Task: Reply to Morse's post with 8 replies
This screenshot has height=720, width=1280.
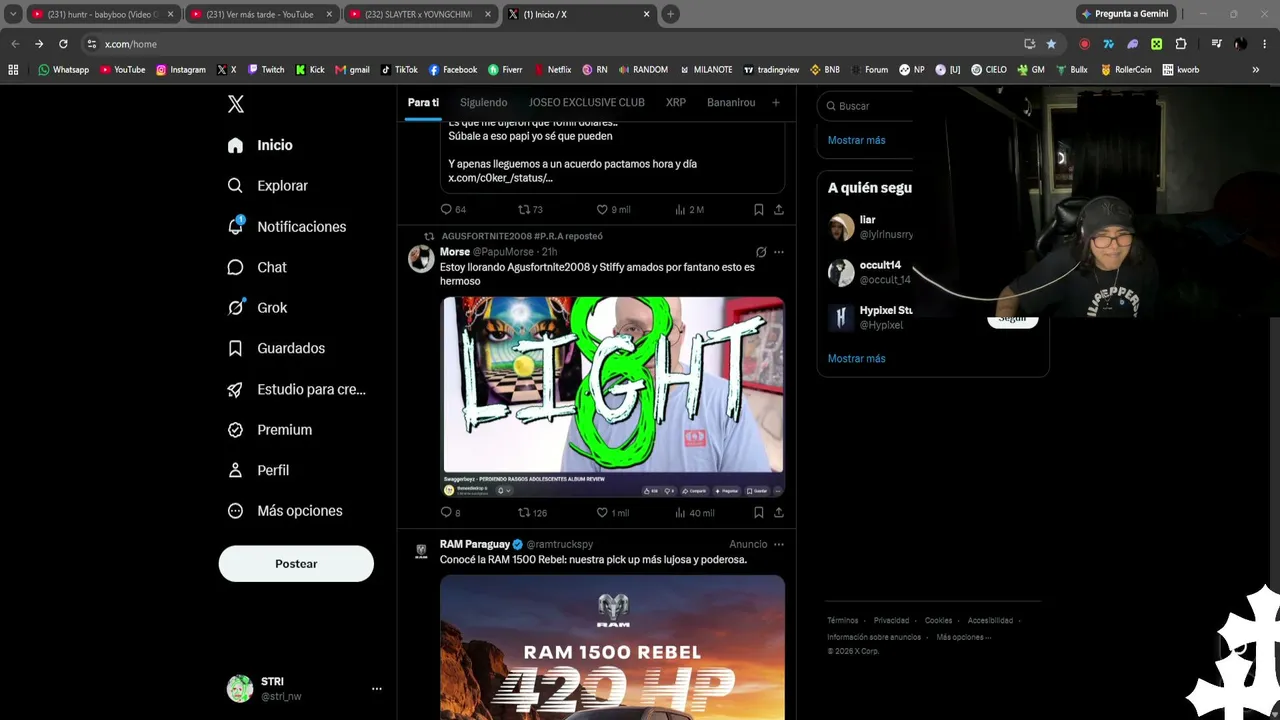Action: click(x=451, y=513)
